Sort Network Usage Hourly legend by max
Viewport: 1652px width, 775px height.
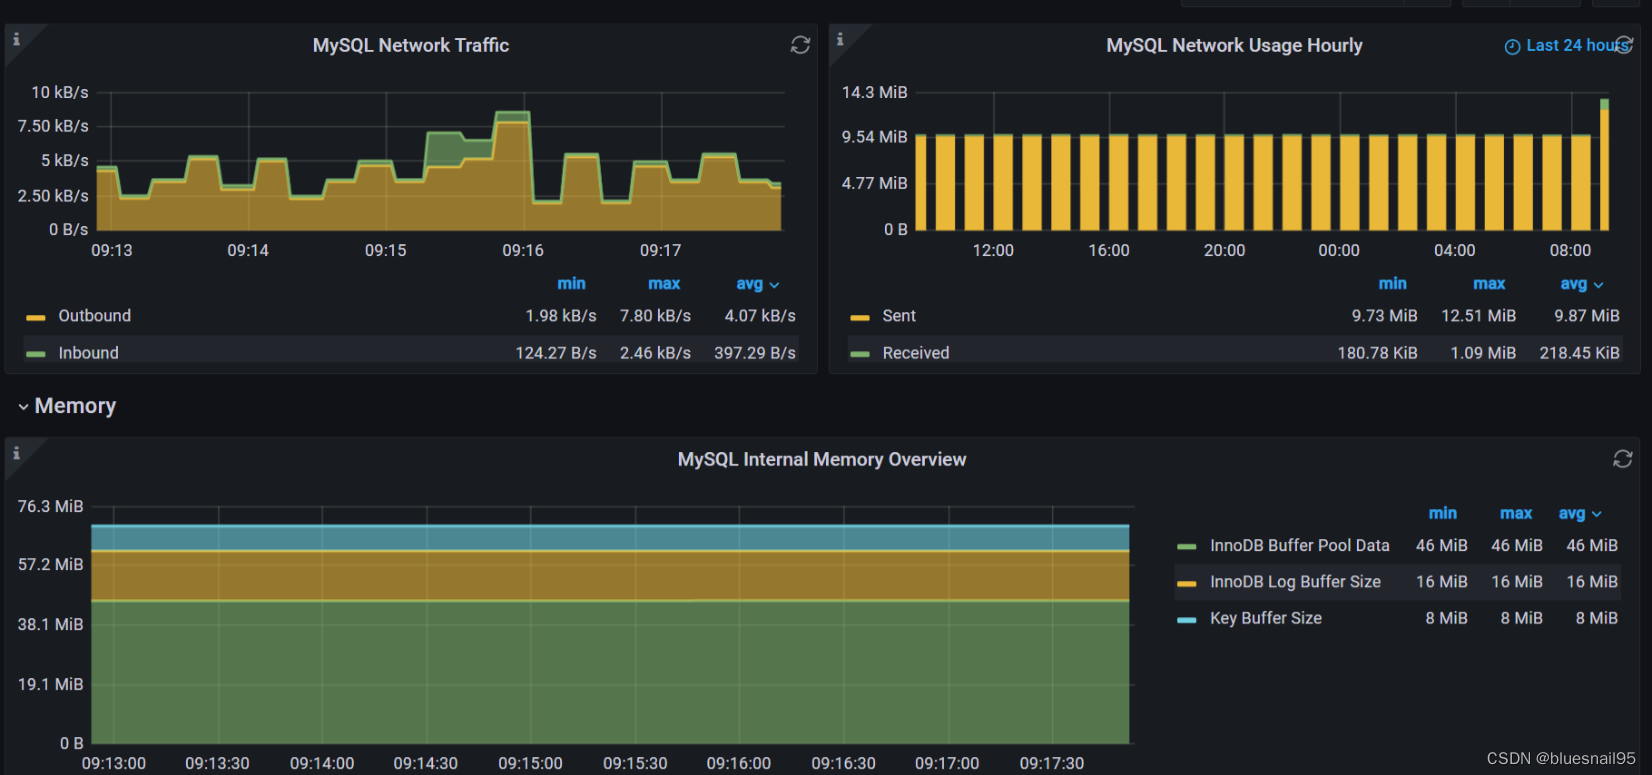(x=1489, y=284)
